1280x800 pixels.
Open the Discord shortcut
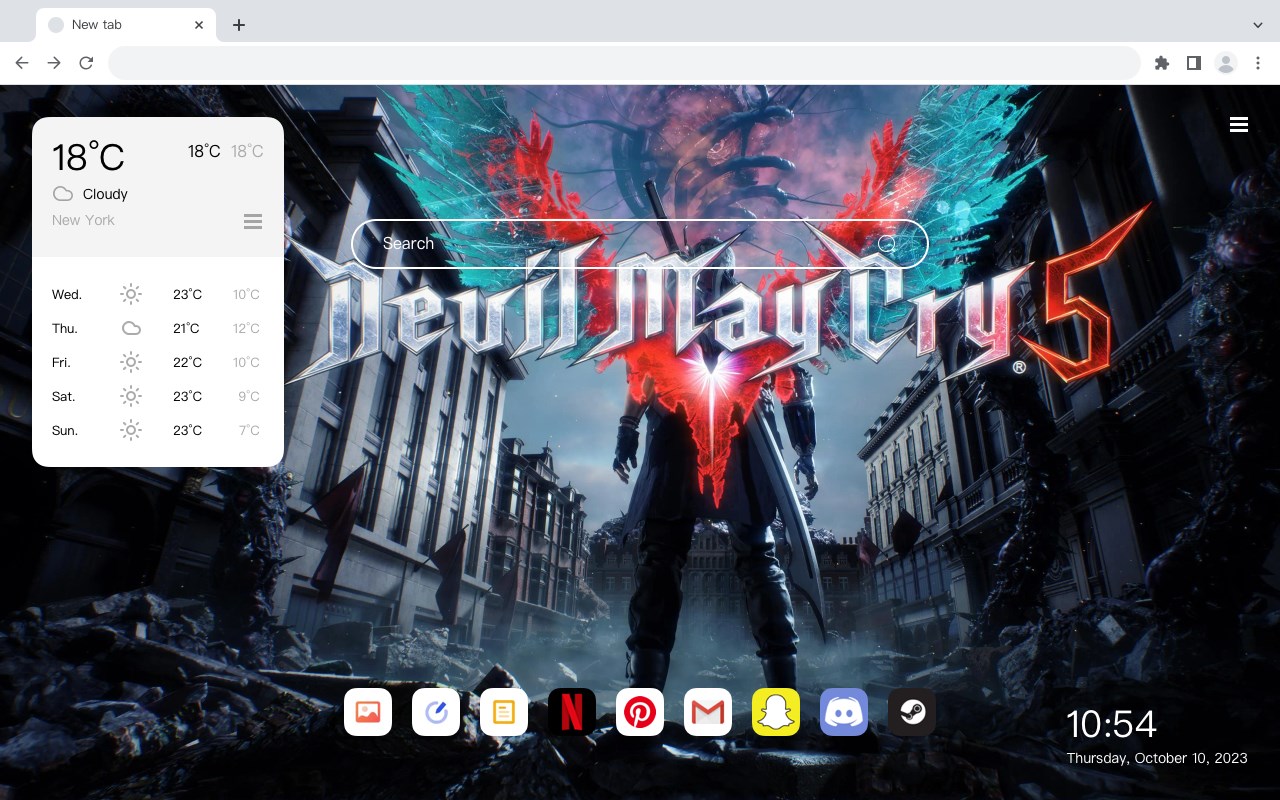[844, 712]
